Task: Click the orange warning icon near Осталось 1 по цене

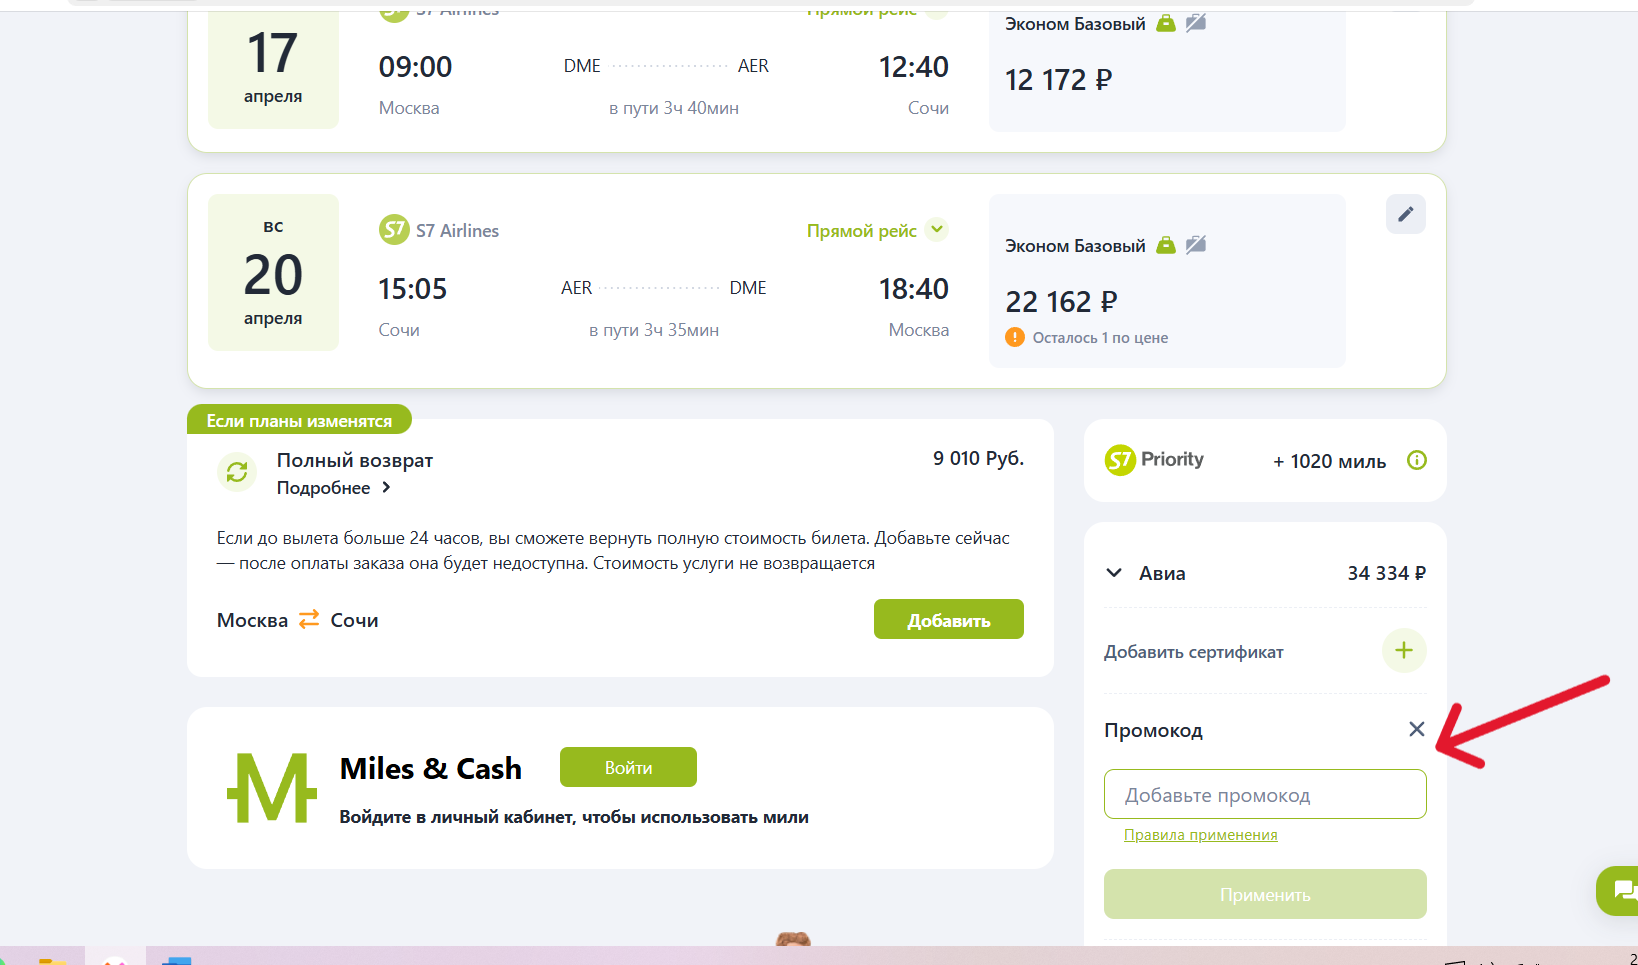Action: coord(1015,337)
